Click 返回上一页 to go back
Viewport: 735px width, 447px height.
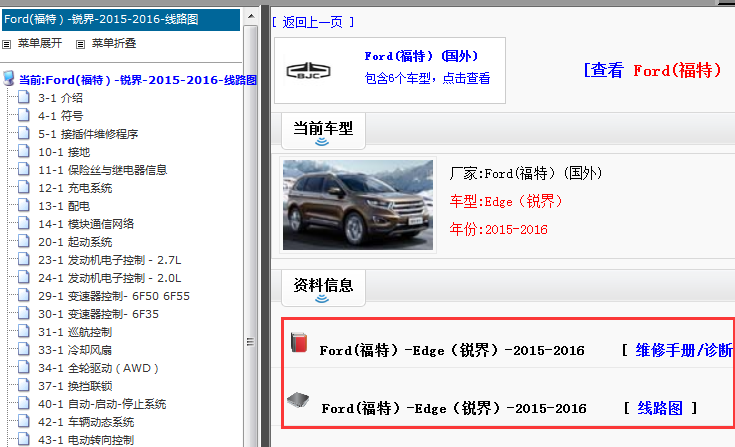coord(313,22)
